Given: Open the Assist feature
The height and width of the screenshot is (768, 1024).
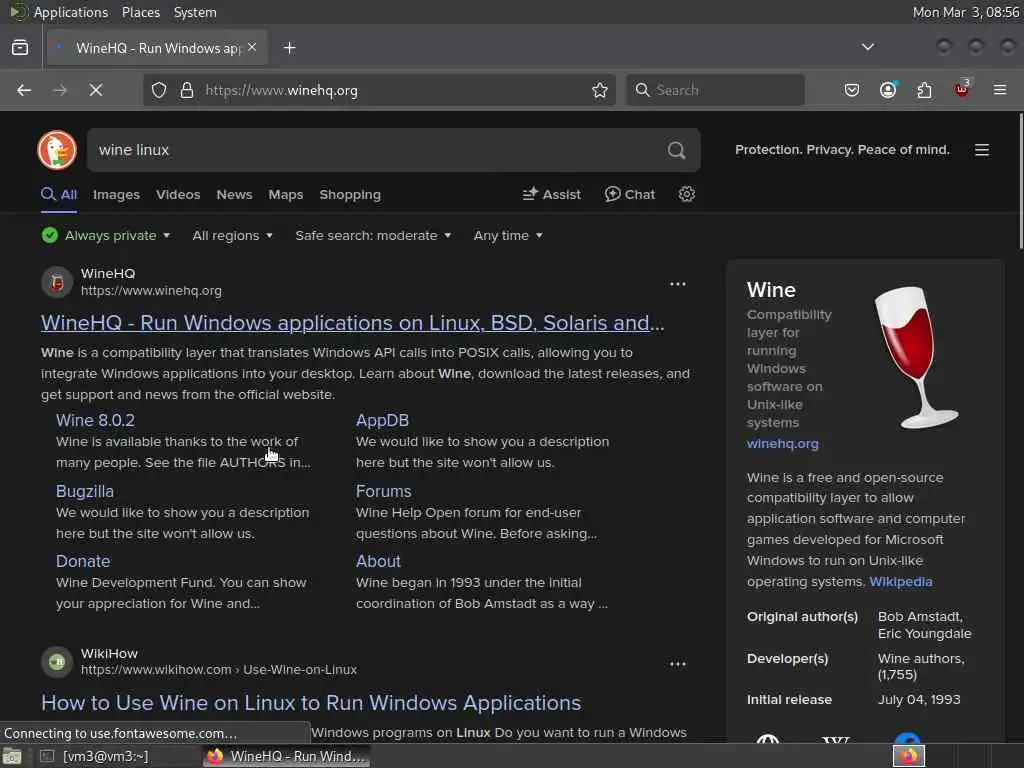Looking at the screenshot, I should [x=551, y=194].
